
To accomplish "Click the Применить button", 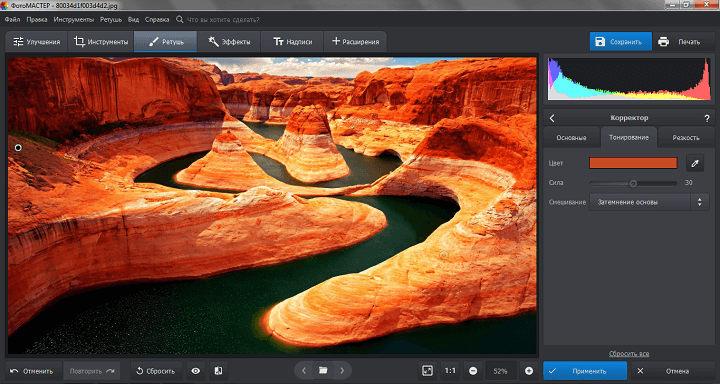I will point(585,371).
